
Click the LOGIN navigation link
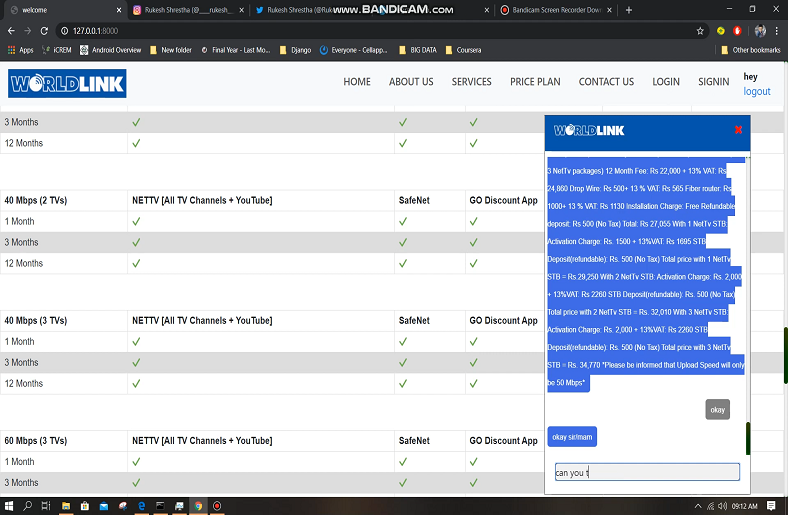pyautogui.click(x=666, y=81)
